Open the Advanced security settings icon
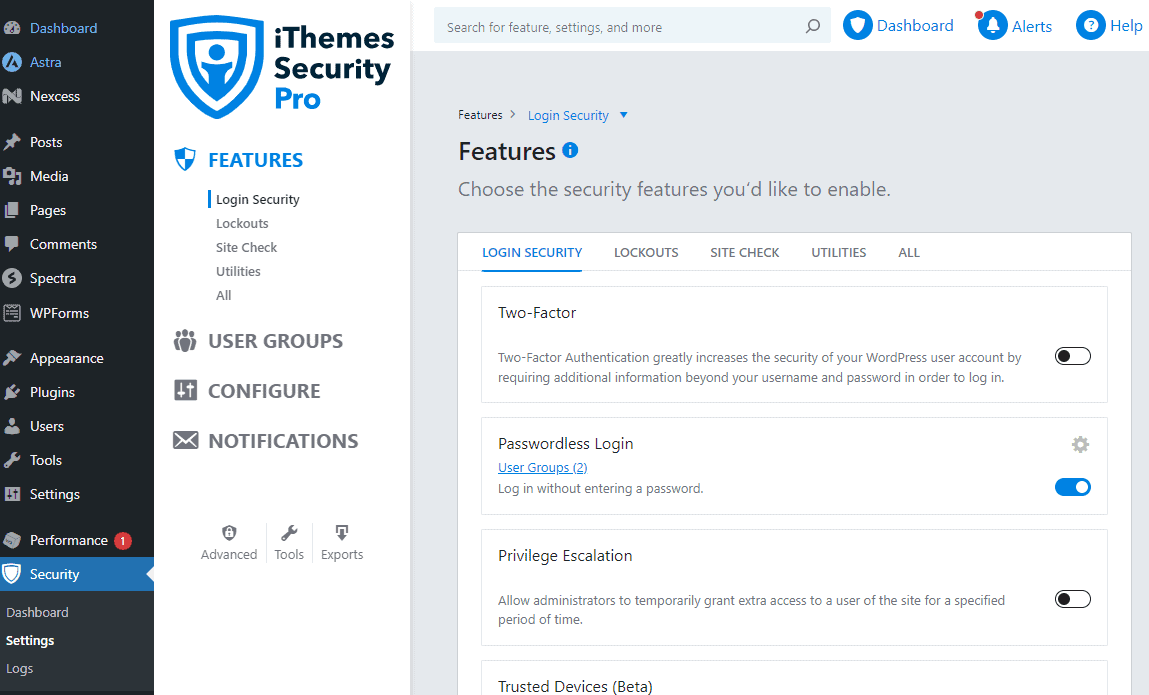 click(229, 535)
